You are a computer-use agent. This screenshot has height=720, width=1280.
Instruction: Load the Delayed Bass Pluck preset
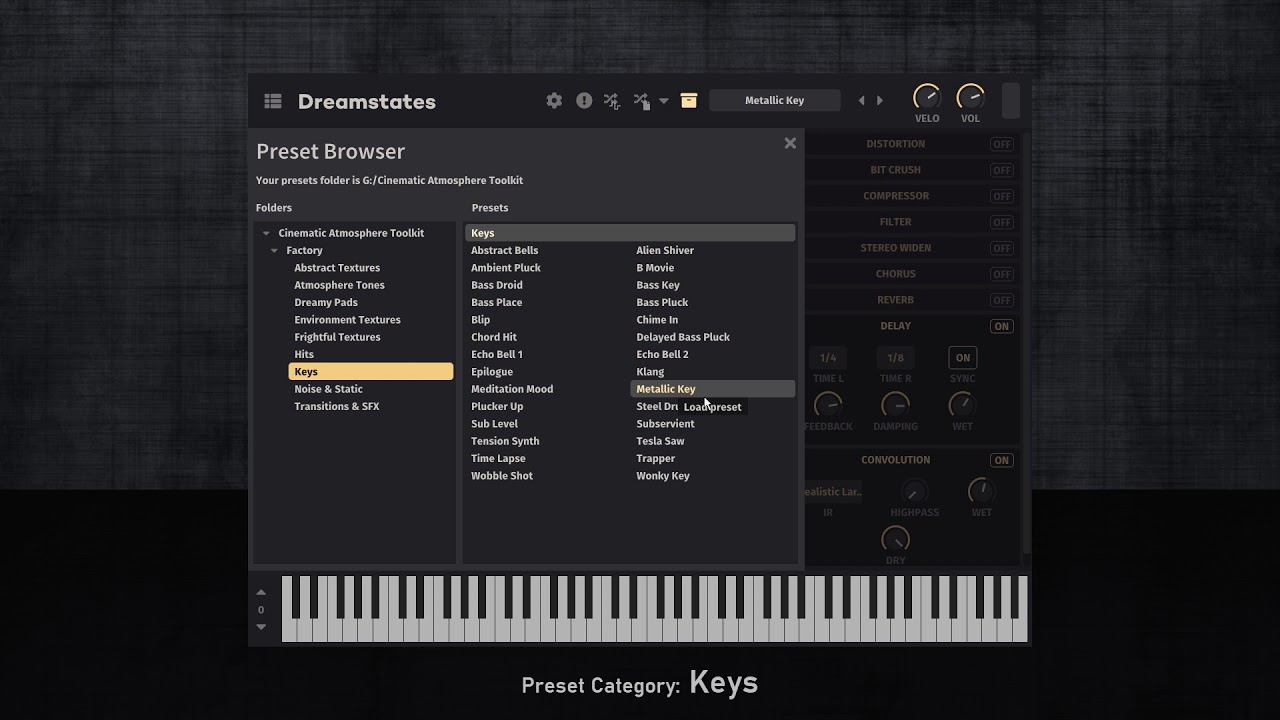pyautogui.click(x=683, y=337)
